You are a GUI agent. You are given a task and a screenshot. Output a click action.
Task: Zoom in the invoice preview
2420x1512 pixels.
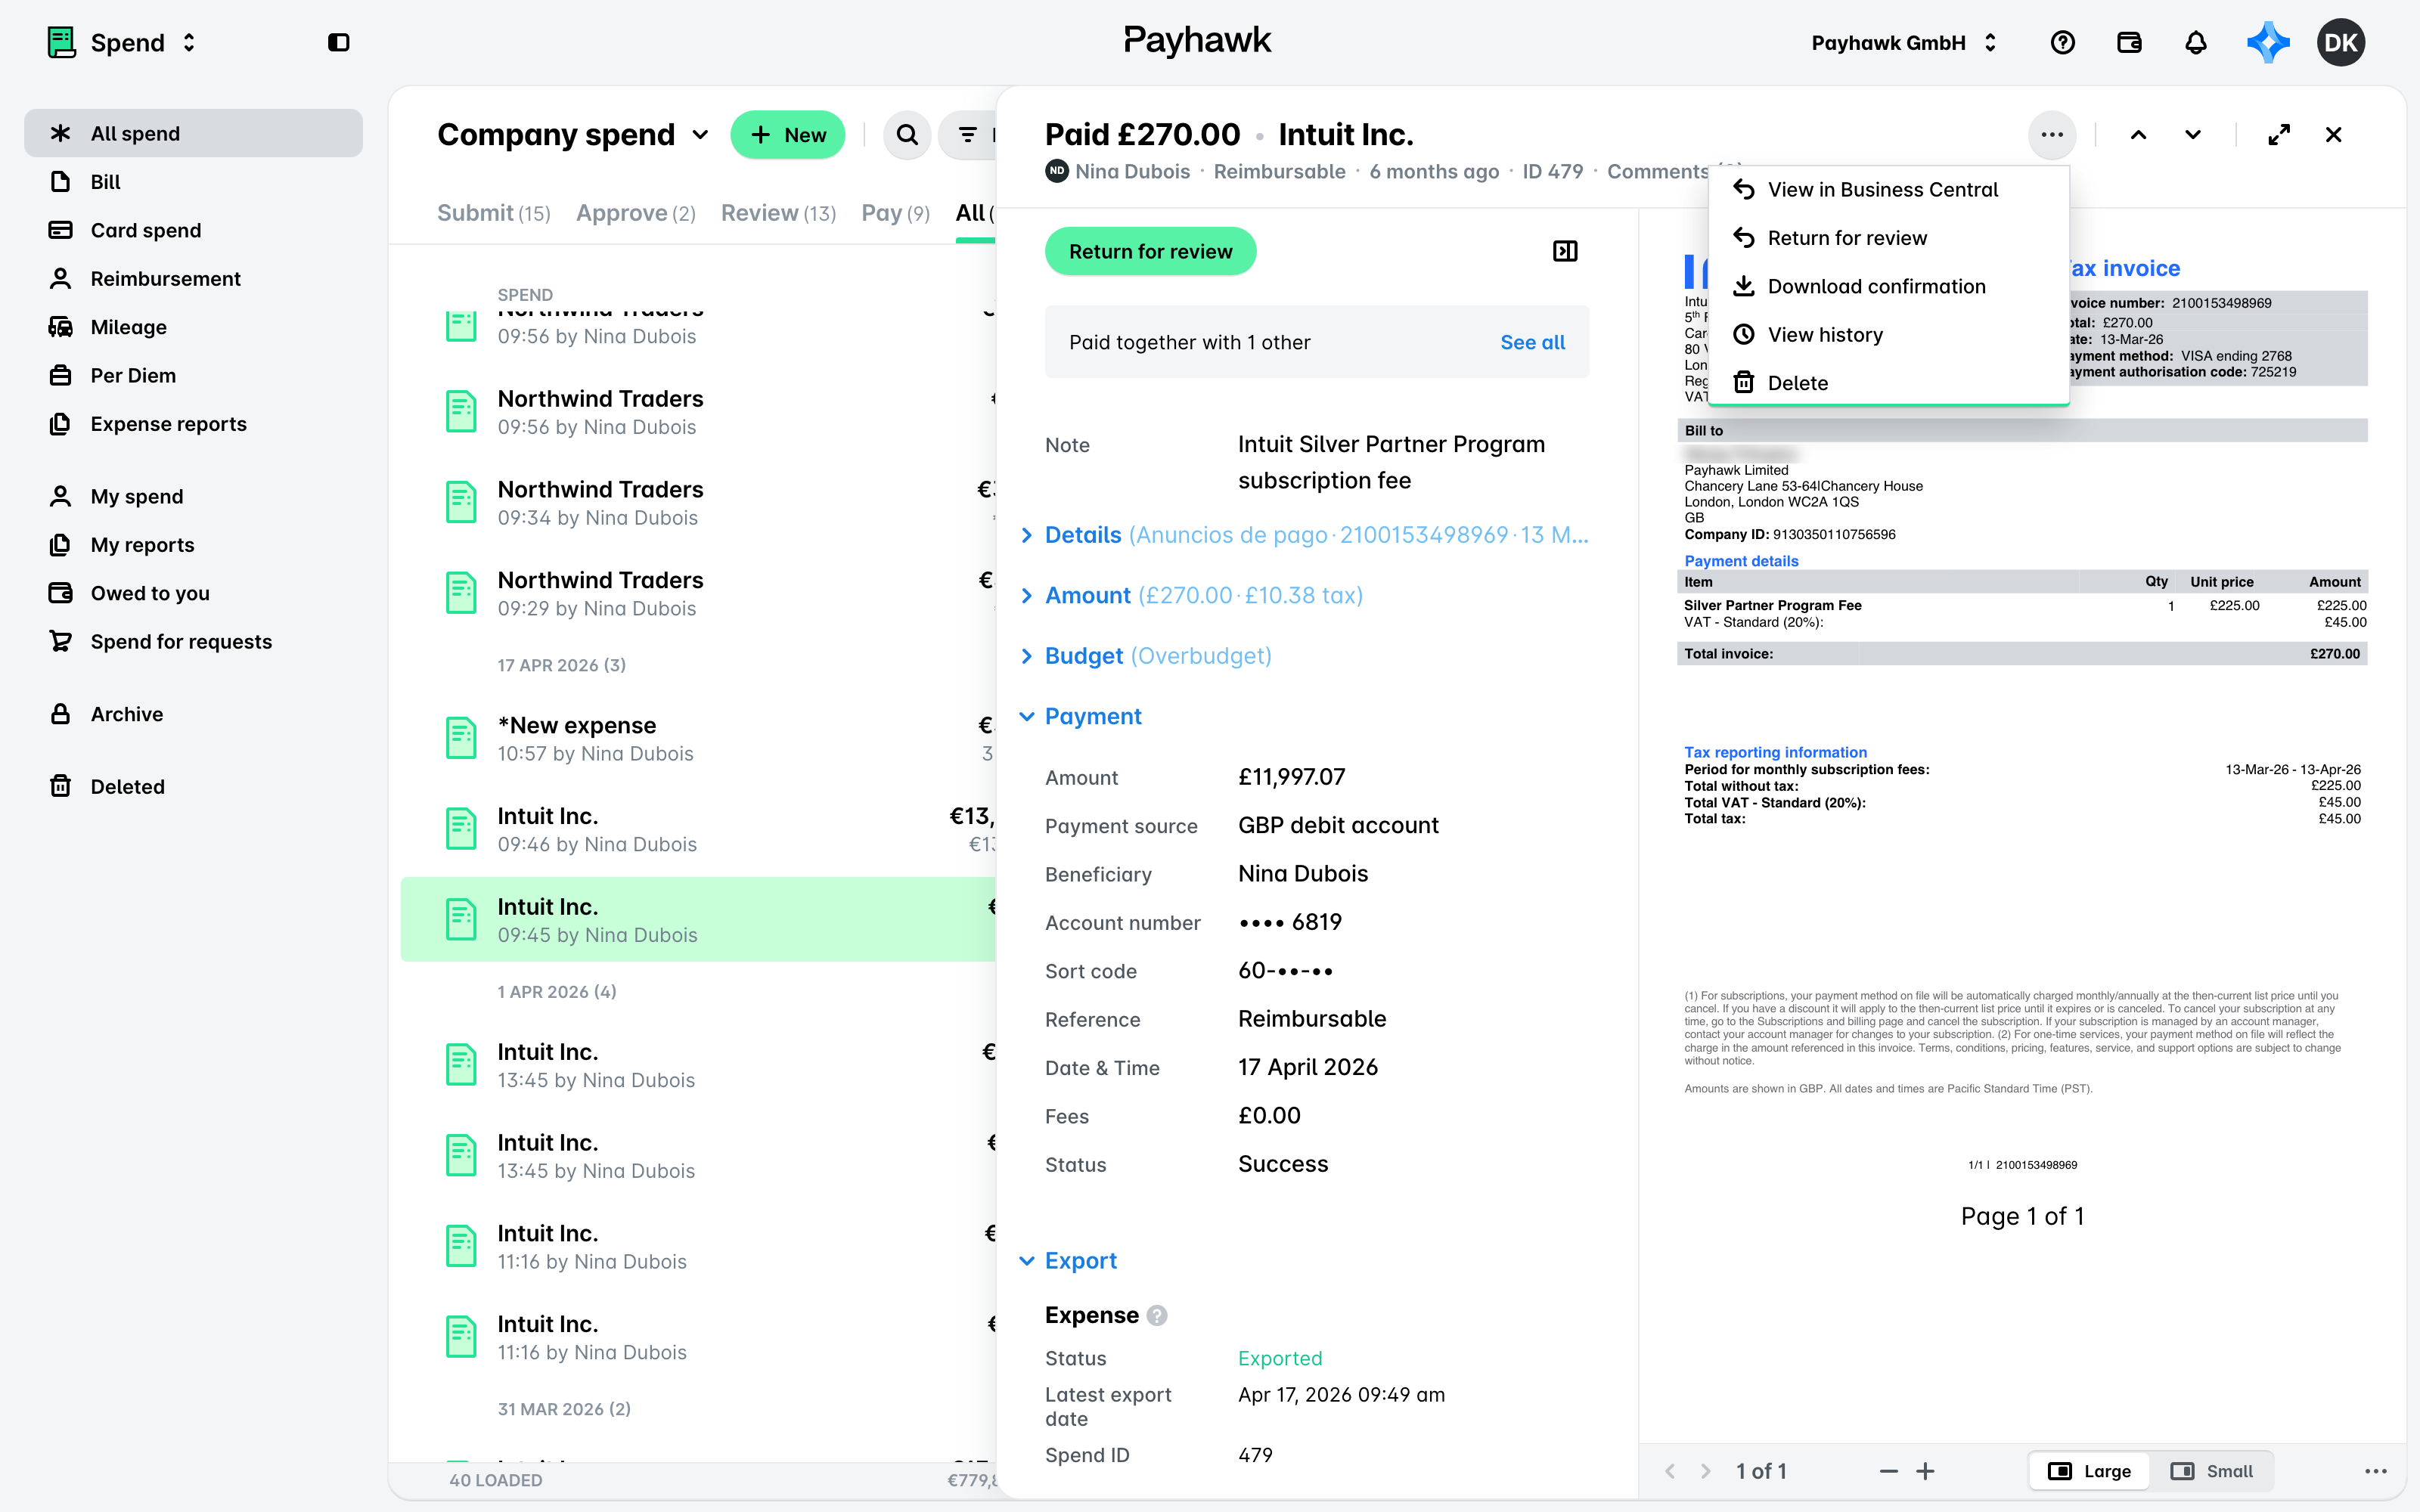click(x=1925, y=1471)
